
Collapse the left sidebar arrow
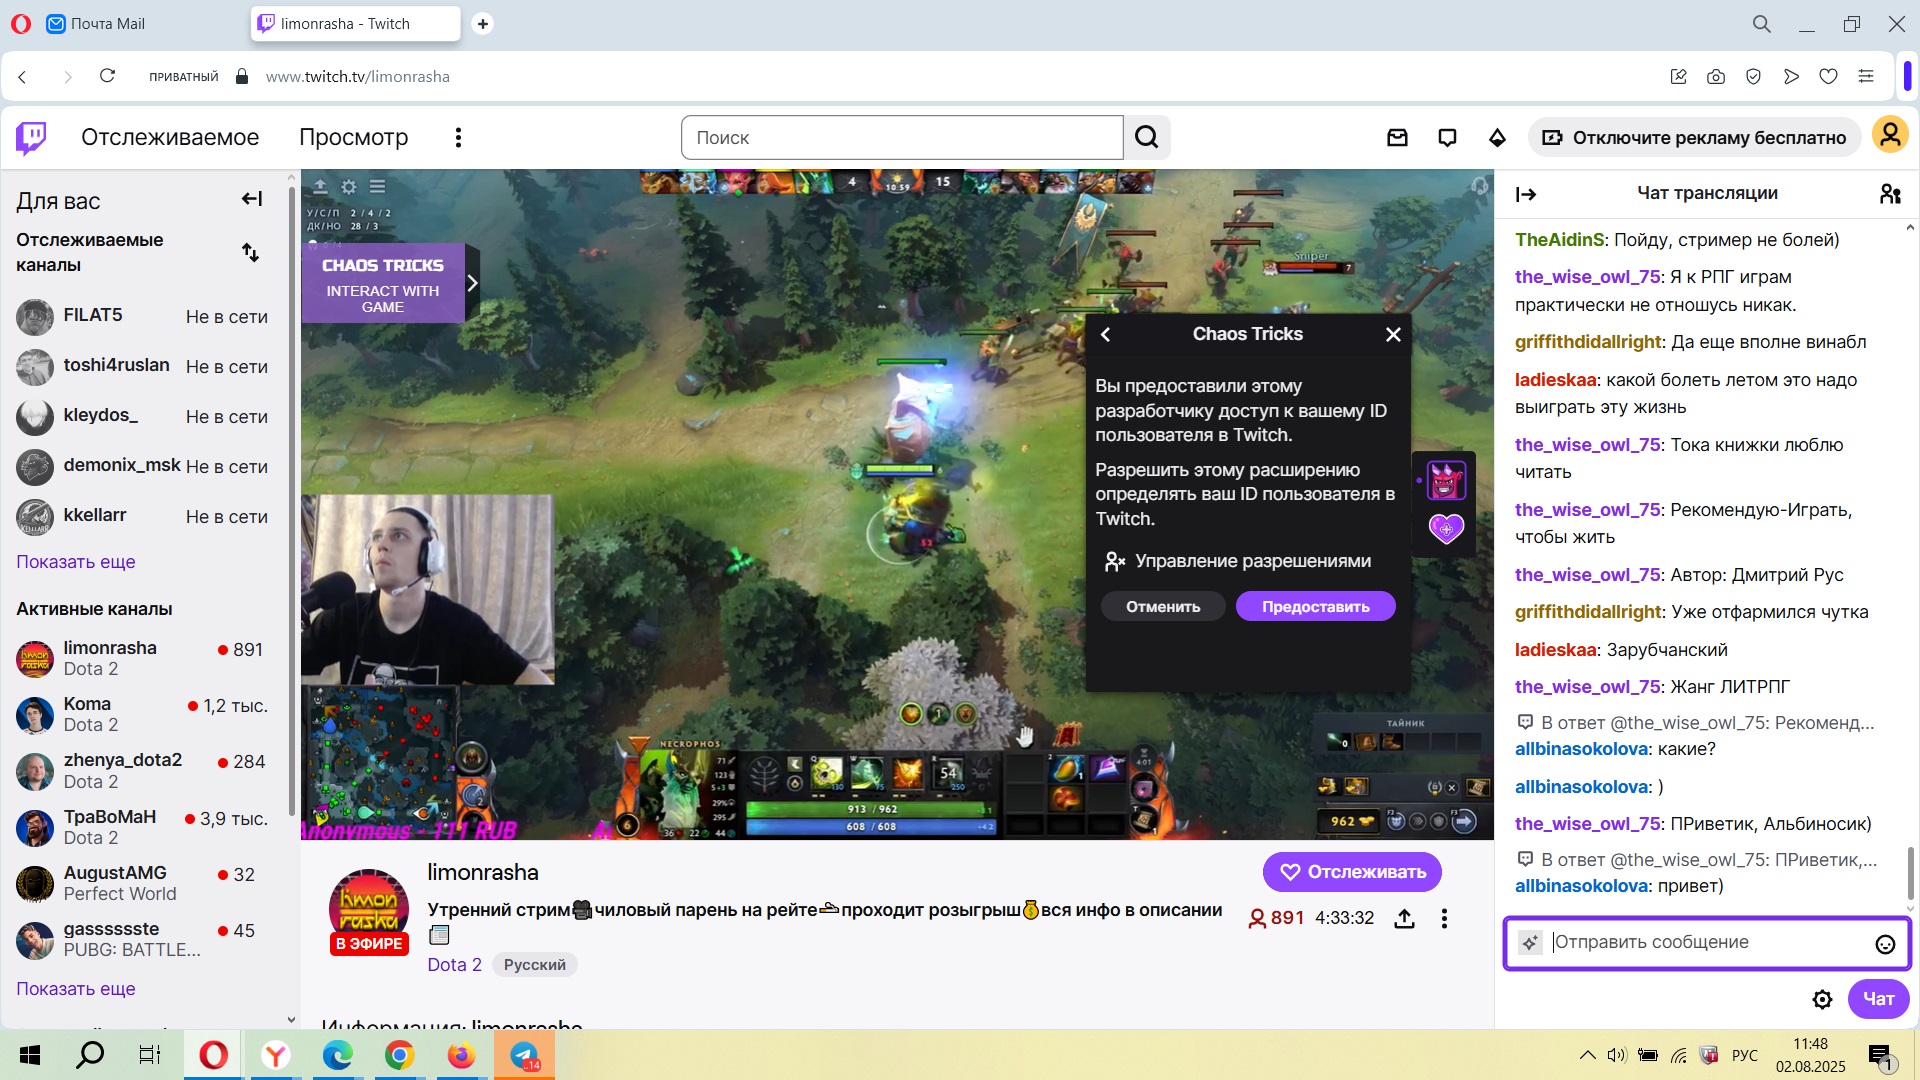pyautogui.click(x=252, y=199)
